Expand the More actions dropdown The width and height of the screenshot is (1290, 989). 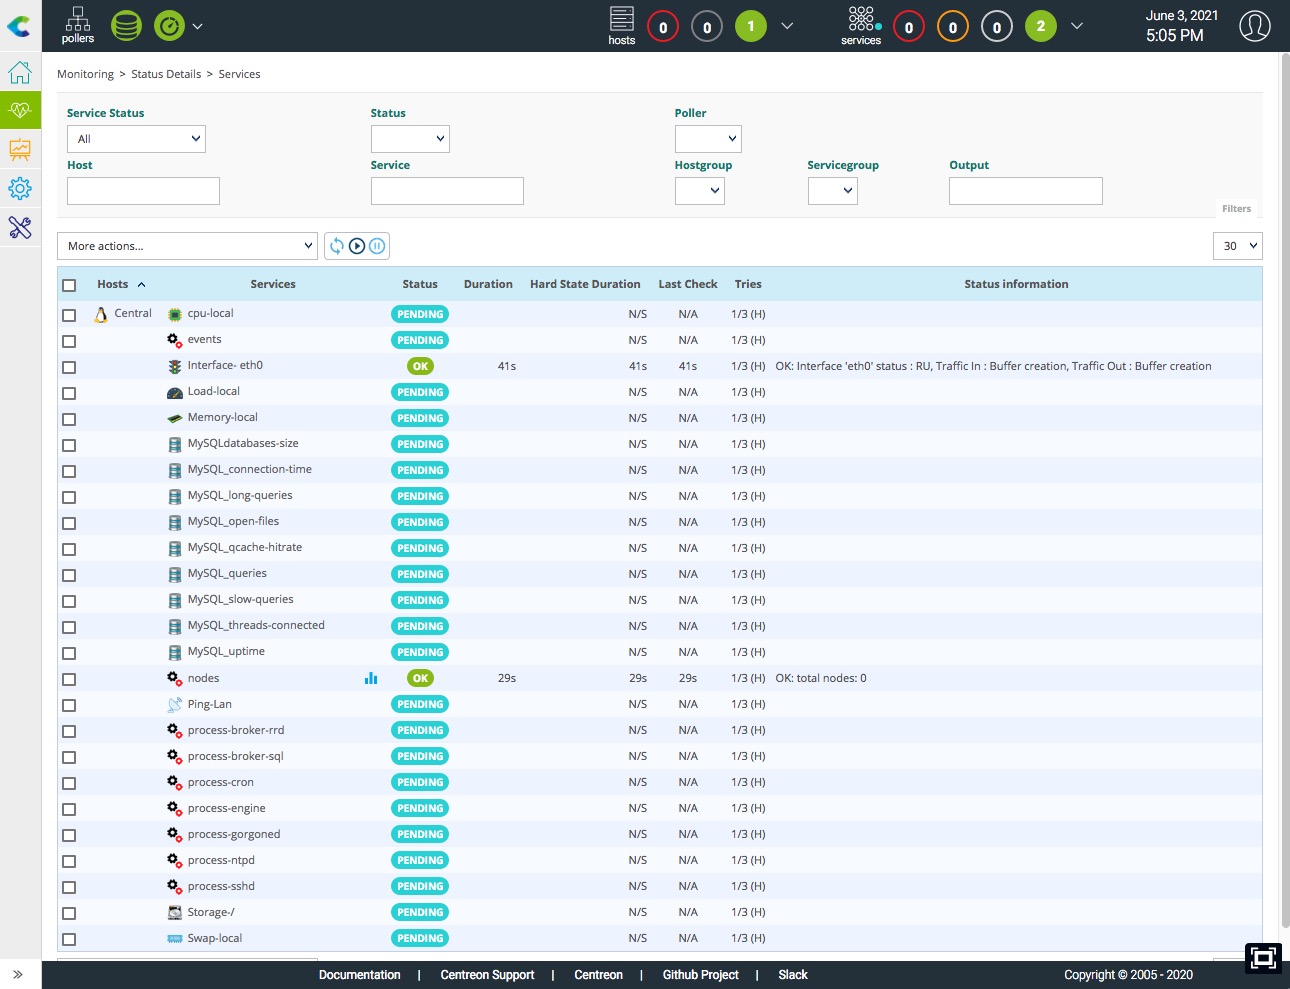point(187,246)
